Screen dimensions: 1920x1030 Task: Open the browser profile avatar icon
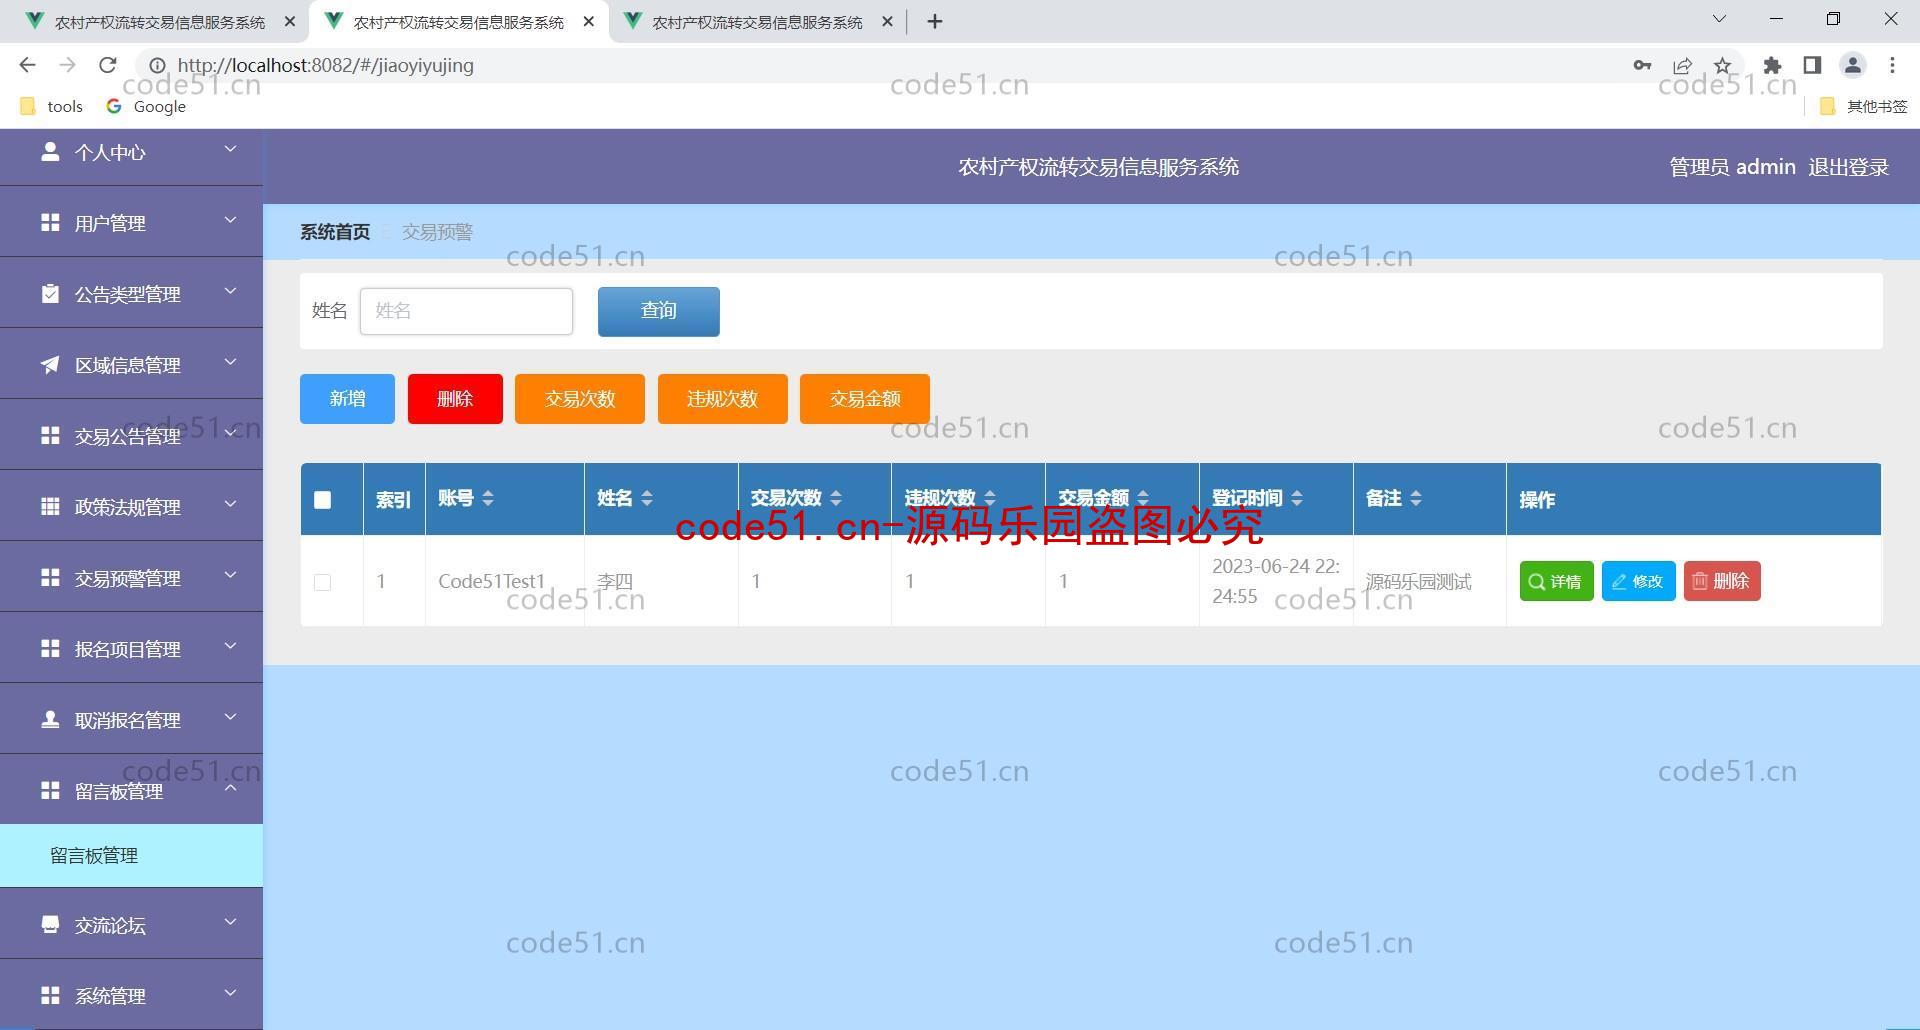1852,65
